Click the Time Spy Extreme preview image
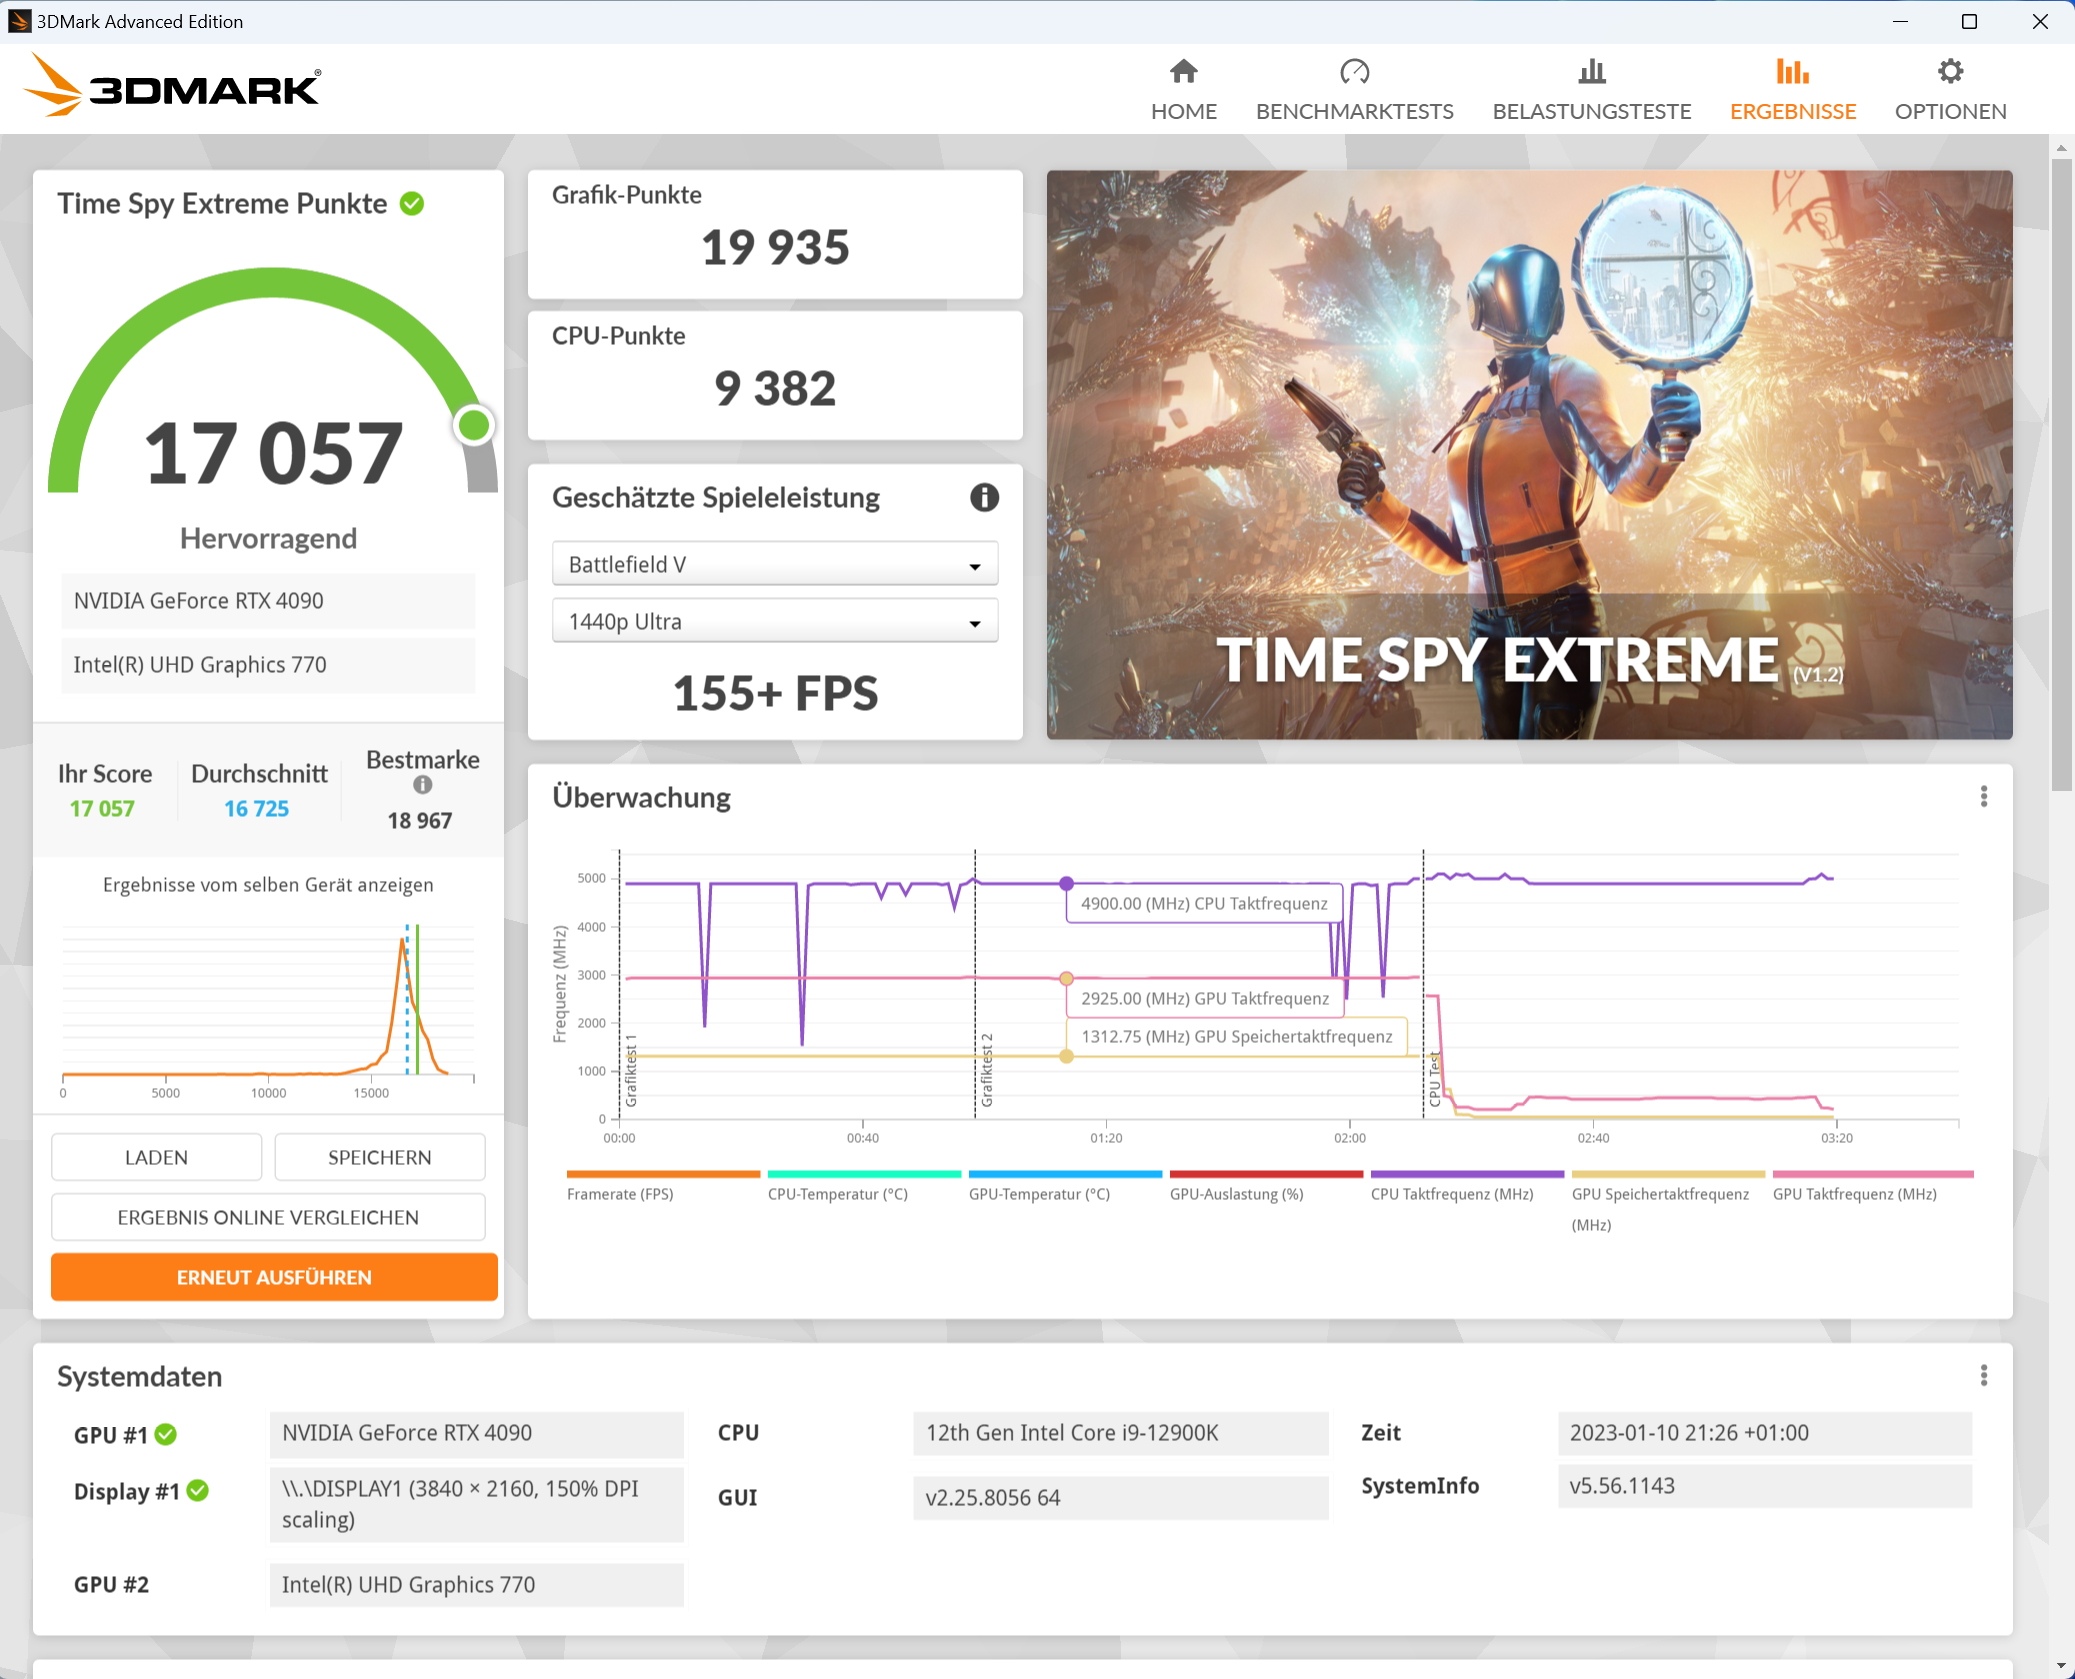The image size is (2075, 1679). (x=1528, y=455)
